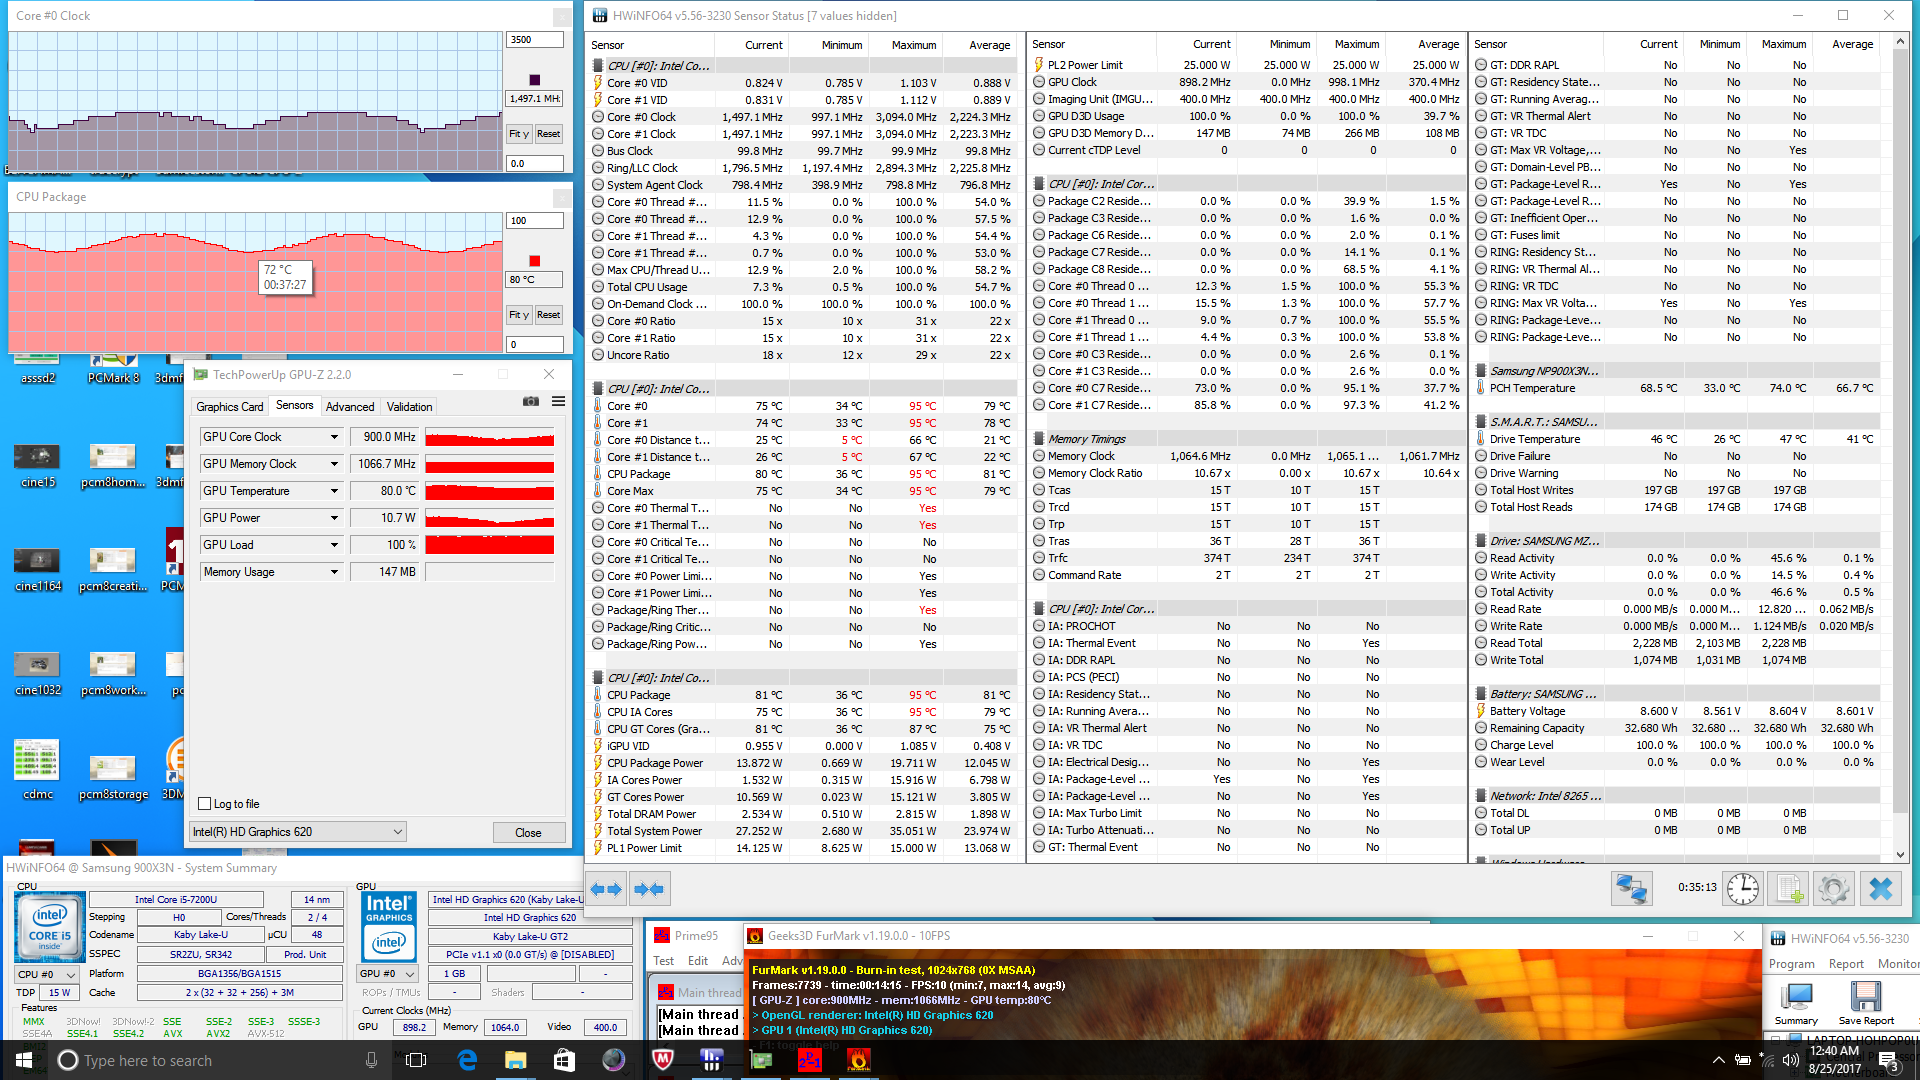
Task: Click red color swatch in CPU Package graph
Action: [535, 261]
